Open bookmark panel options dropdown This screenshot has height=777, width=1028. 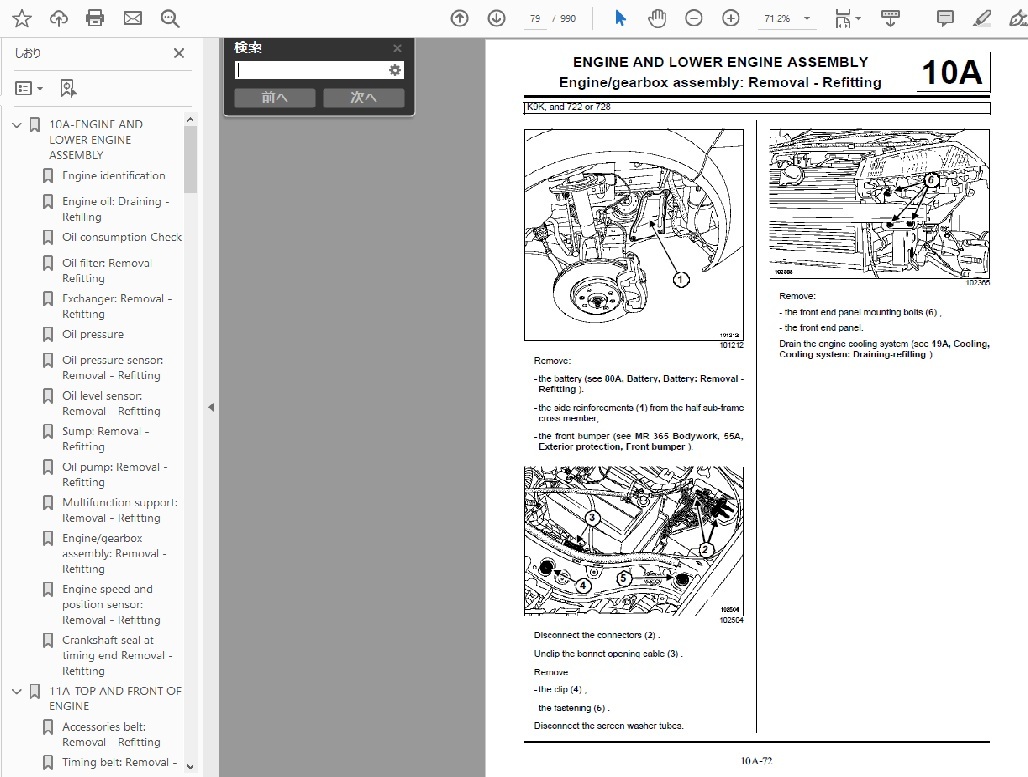30,88
